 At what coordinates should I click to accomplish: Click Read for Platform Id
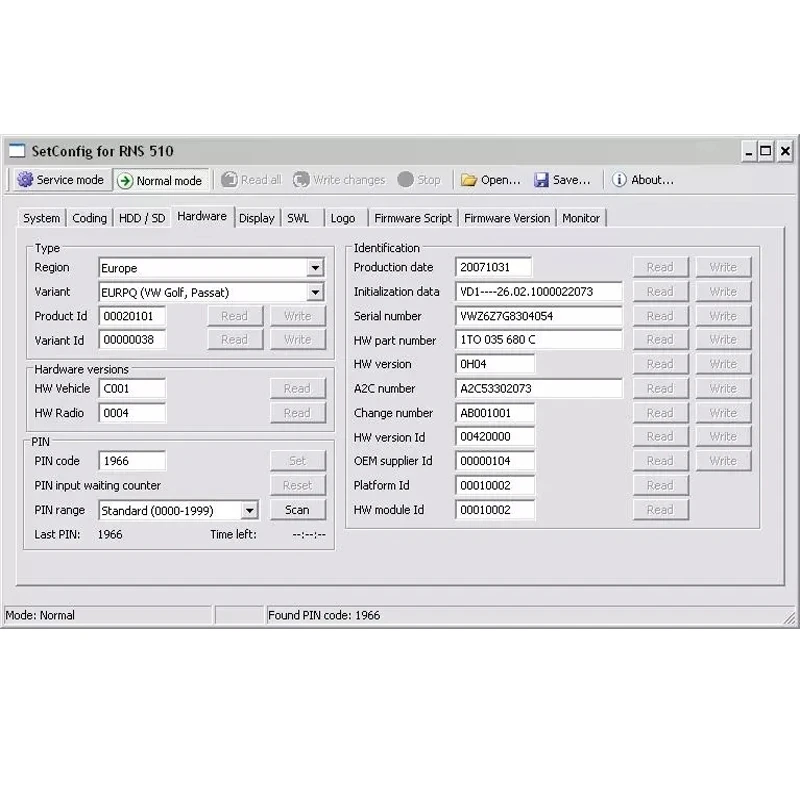(x=660, y=485)
